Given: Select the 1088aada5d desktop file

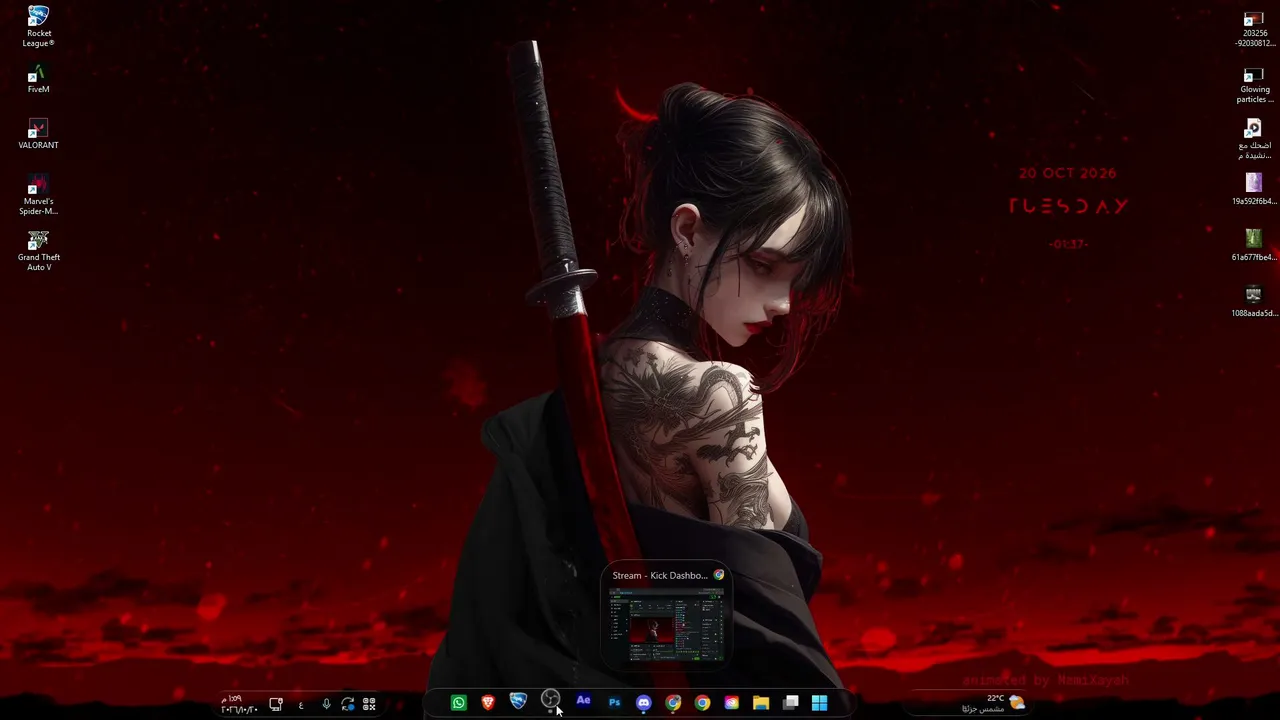Looking at the screenshot, I should (1254, 302).
